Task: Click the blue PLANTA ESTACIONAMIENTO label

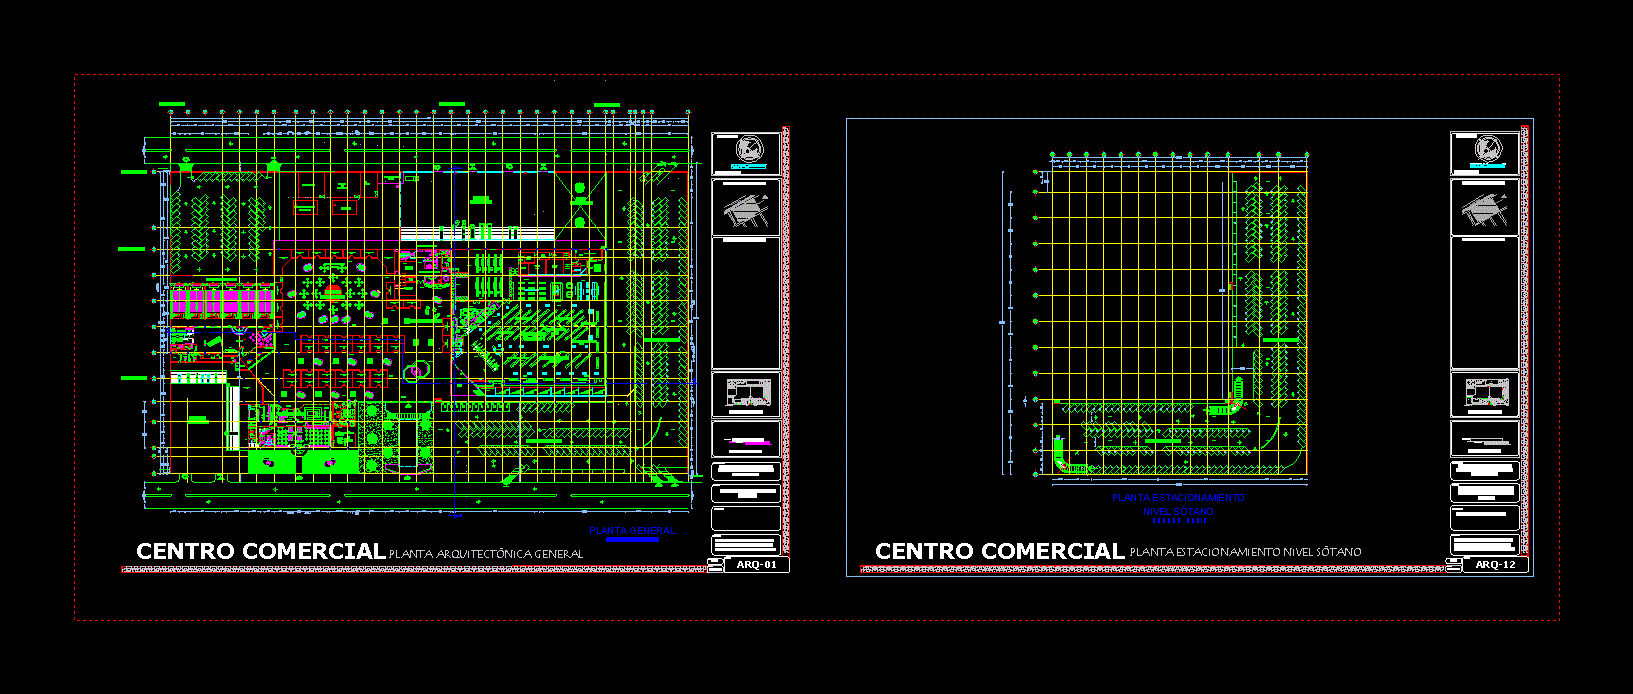Action: (1178, 498)
